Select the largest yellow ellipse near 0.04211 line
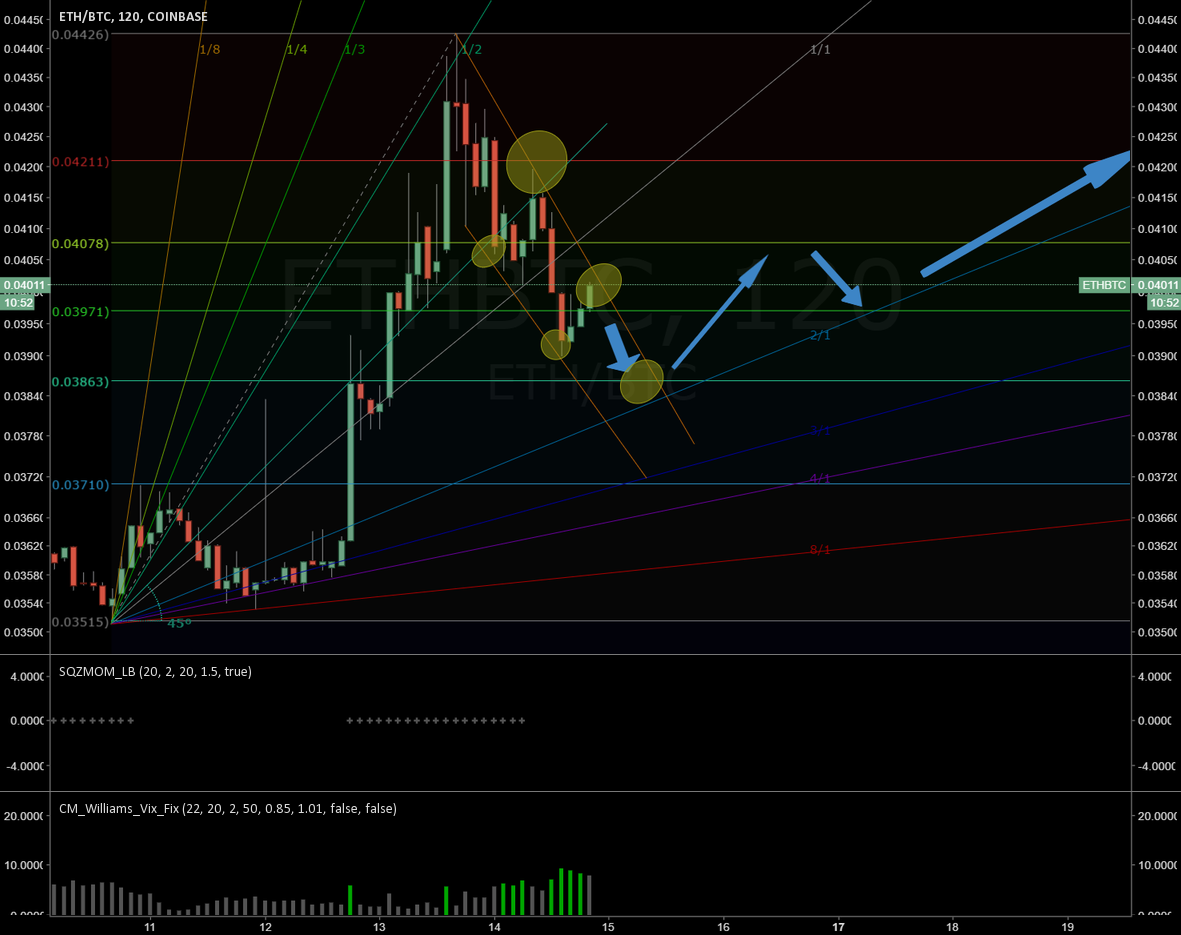1181x935 pixels. click(537, 161)
